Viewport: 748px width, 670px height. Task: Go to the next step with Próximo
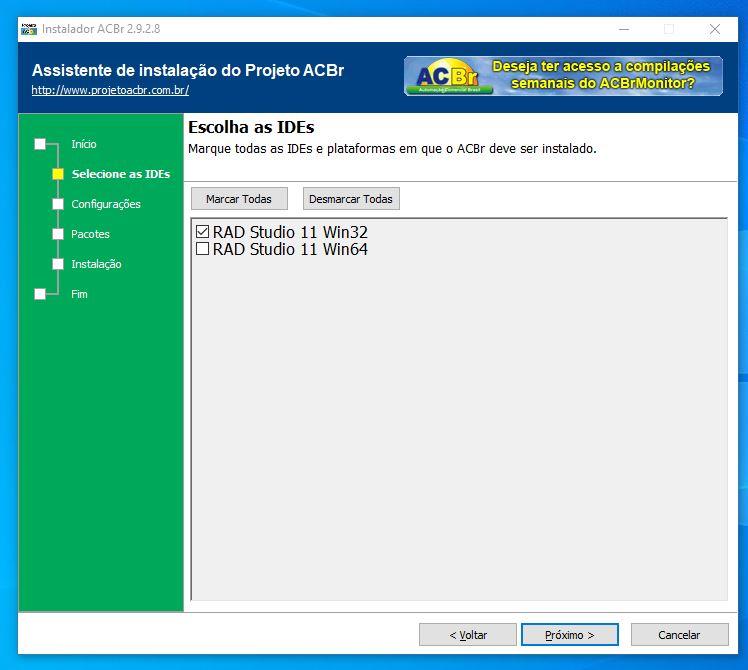(x=570, y=635)
